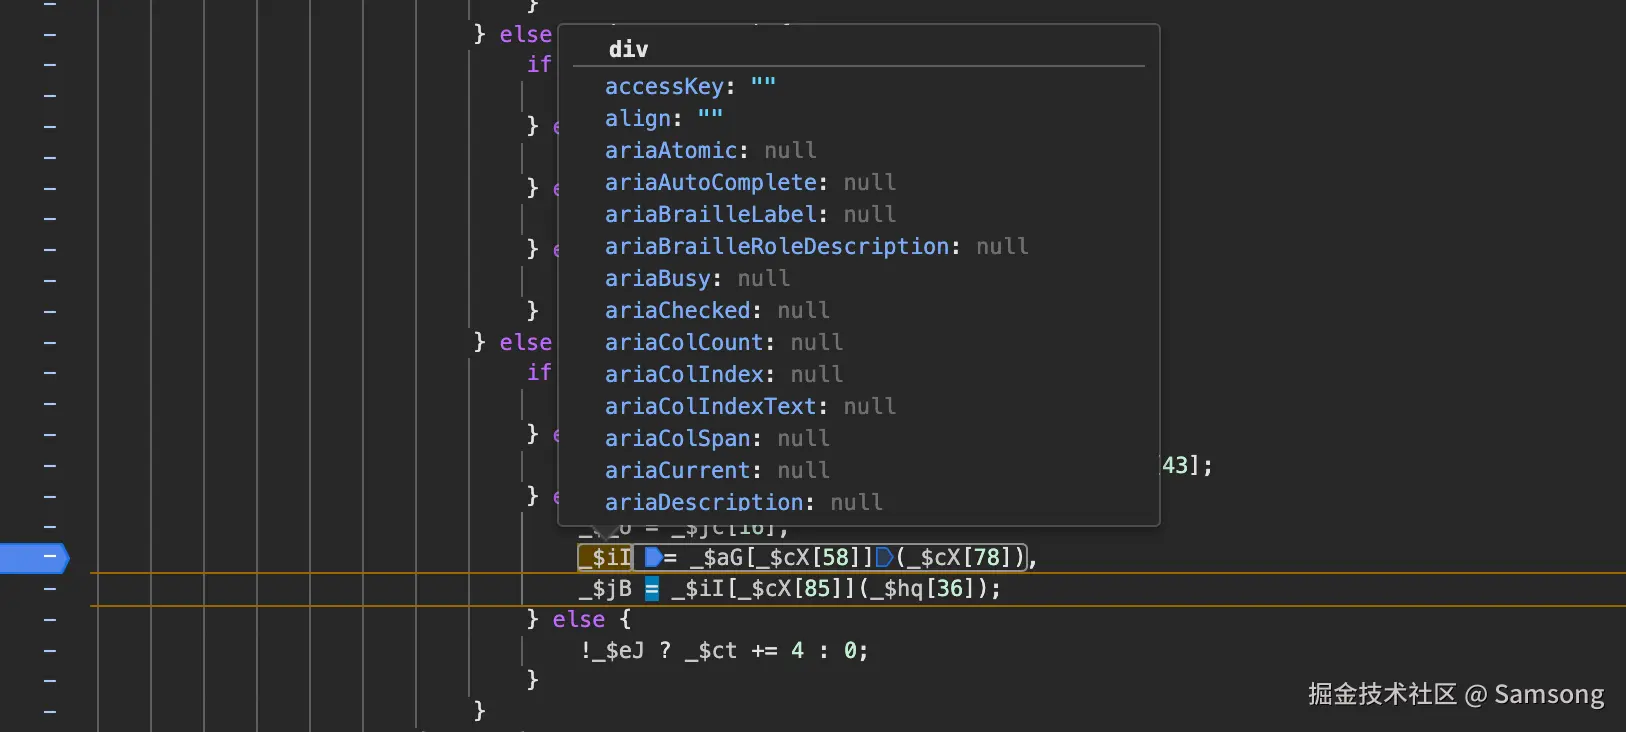Viewport: 1626px width, 732px height.
Task: Click the ariaColIndex: null row
Action: point(724,374)
